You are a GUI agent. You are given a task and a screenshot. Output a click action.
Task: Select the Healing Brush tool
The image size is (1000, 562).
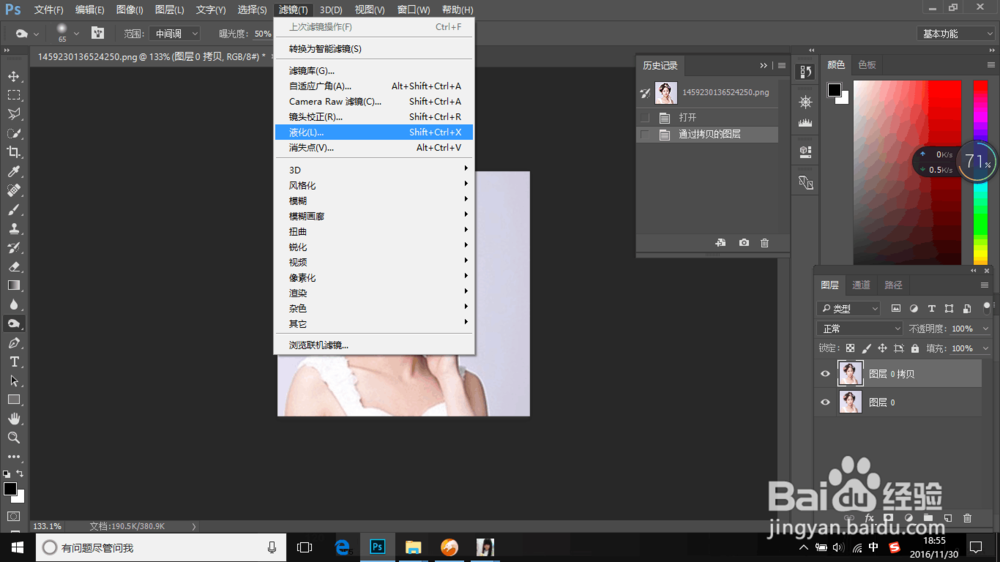pyautogui.click(x=13, y=190)
